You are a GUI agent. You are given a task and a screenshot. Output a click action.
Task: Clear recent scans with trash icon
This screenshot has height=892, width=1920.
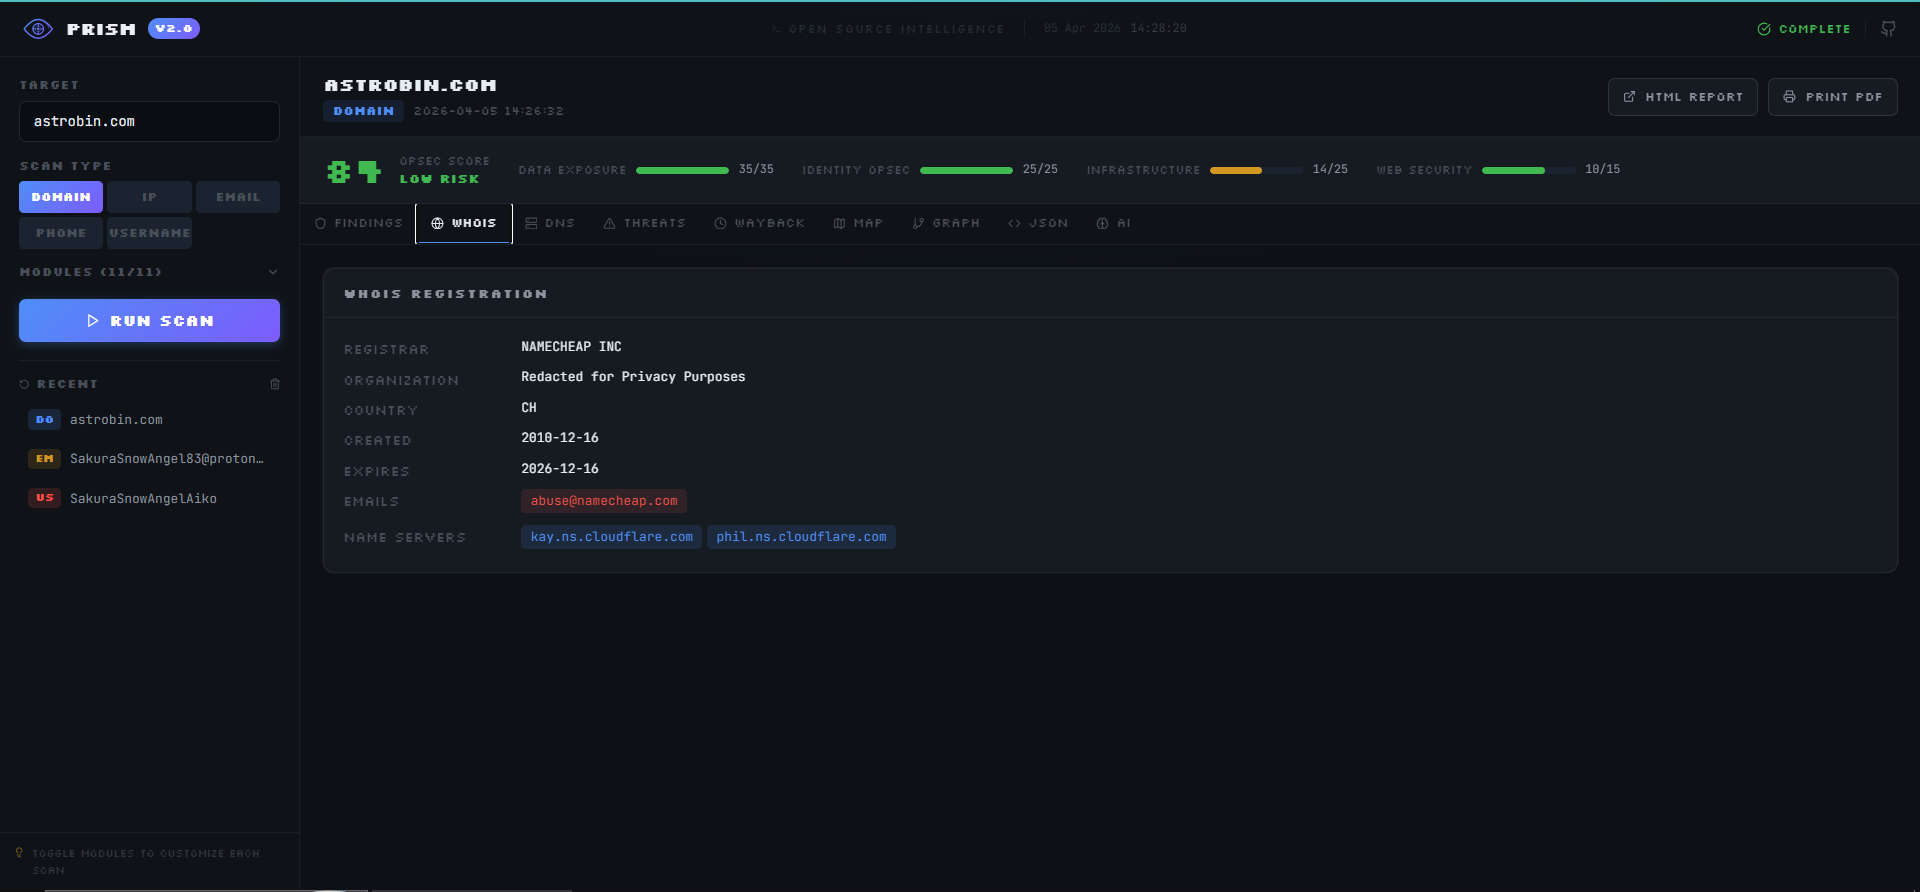pyautogui.click(x=275, y=384)
